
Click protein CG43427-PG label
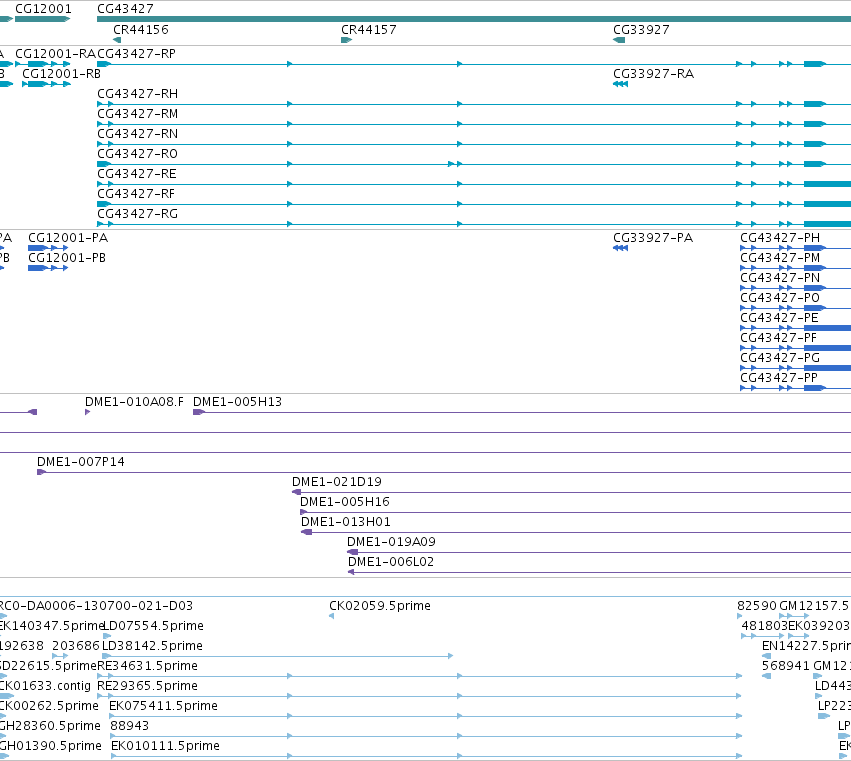[780, 358]
